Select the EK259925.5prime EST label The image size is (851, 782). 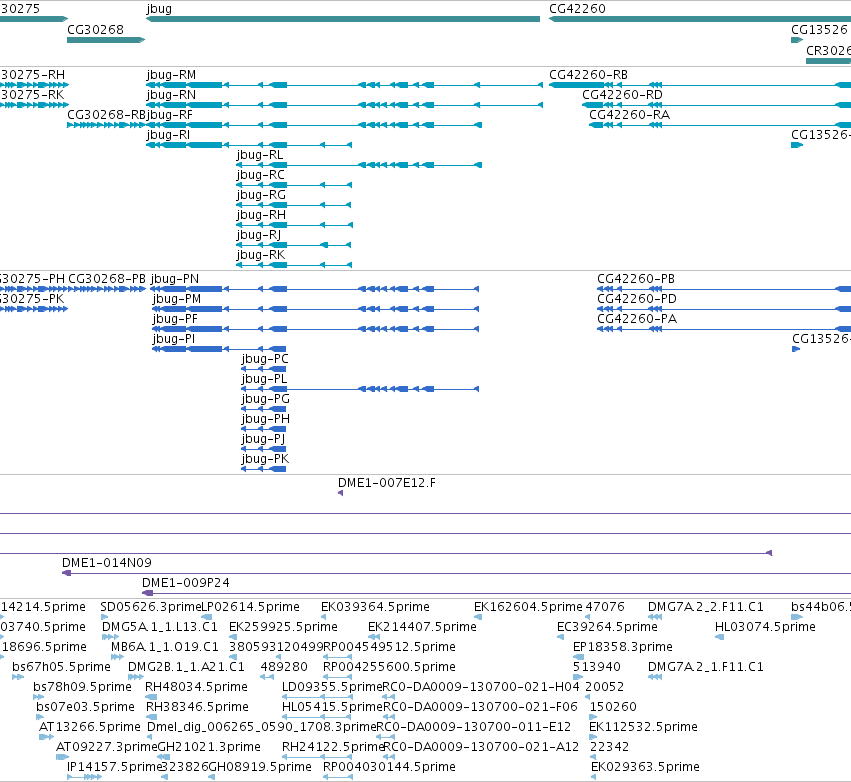[283, 627]
